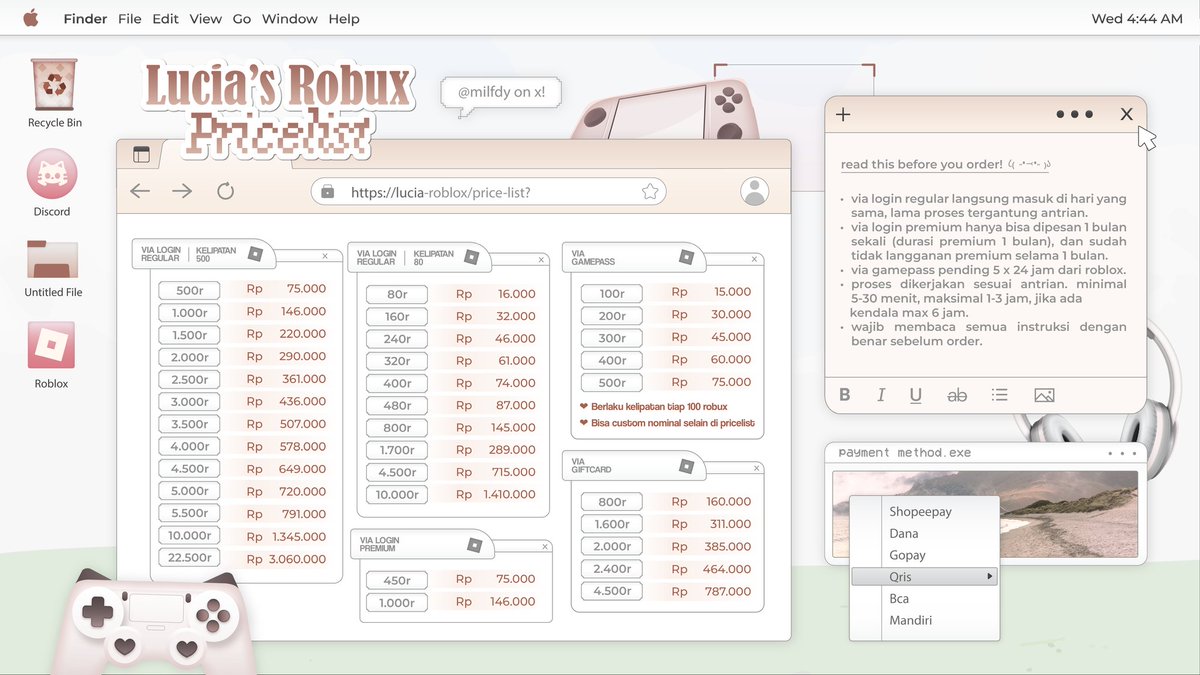Open the Window menu
Screen dimensions: 1200x675
click(290, 19)
